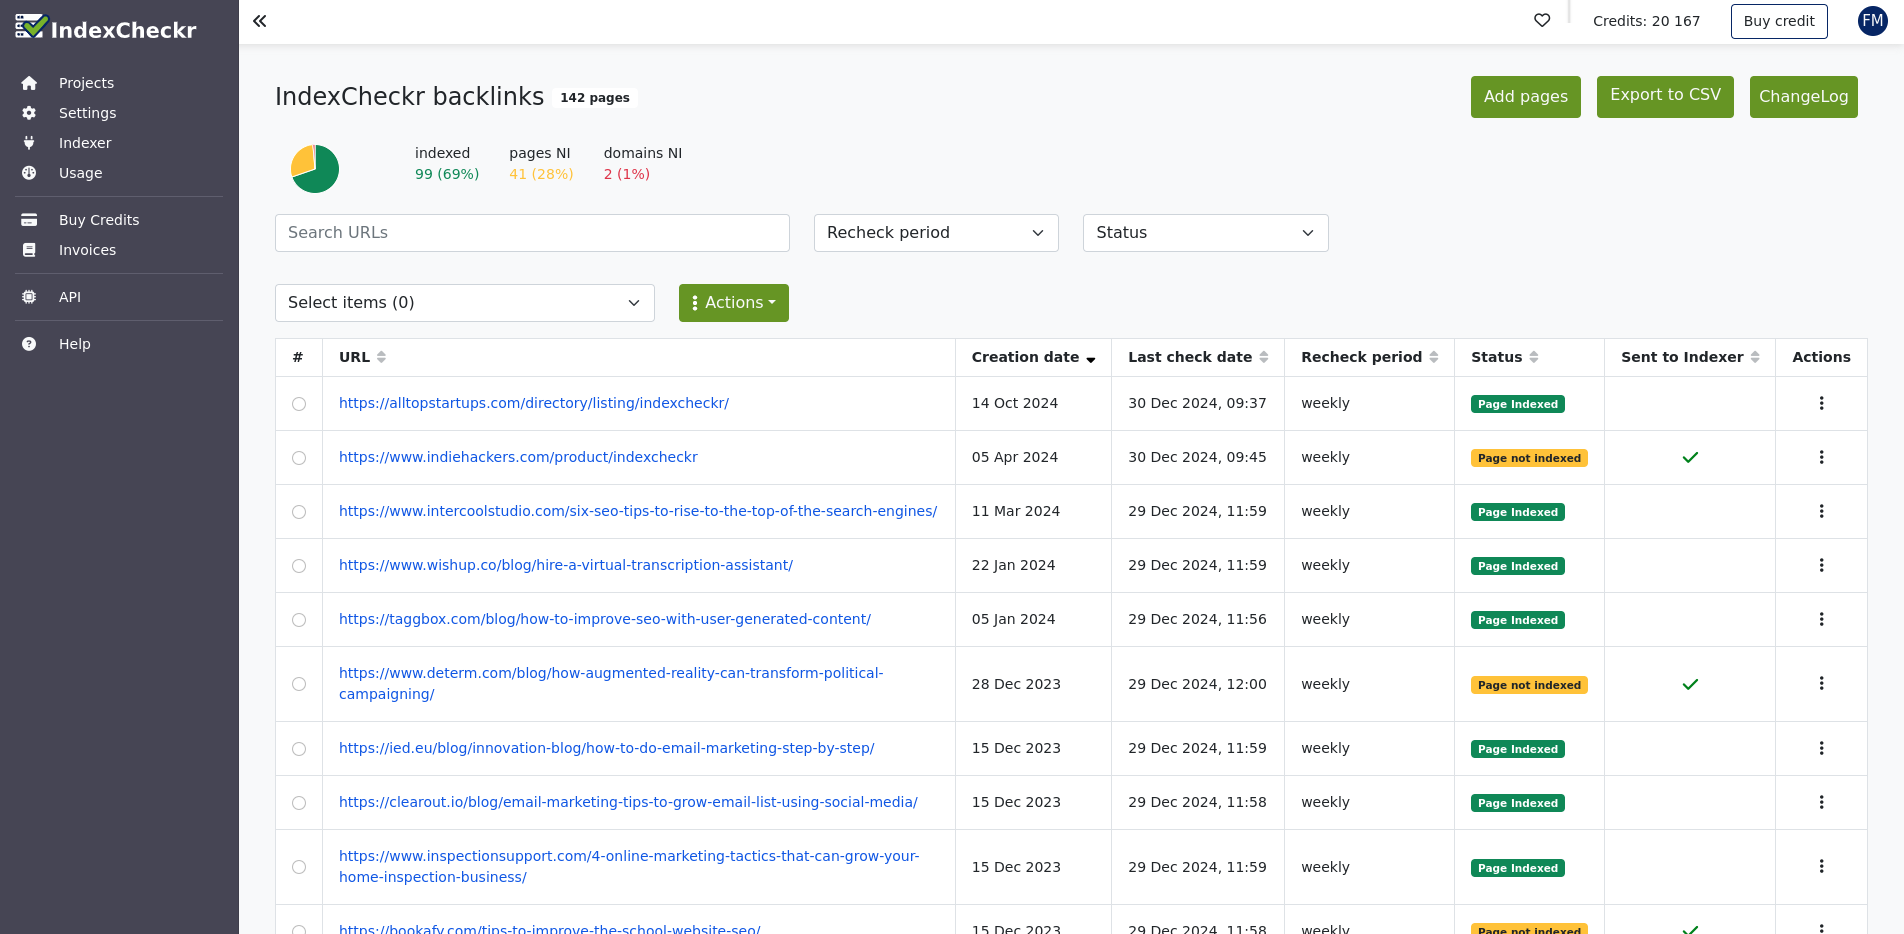Screen dimensions: 1904x934
Task: Select the alltopstartups.com row radio button
Action: click(x=299, y=404)
